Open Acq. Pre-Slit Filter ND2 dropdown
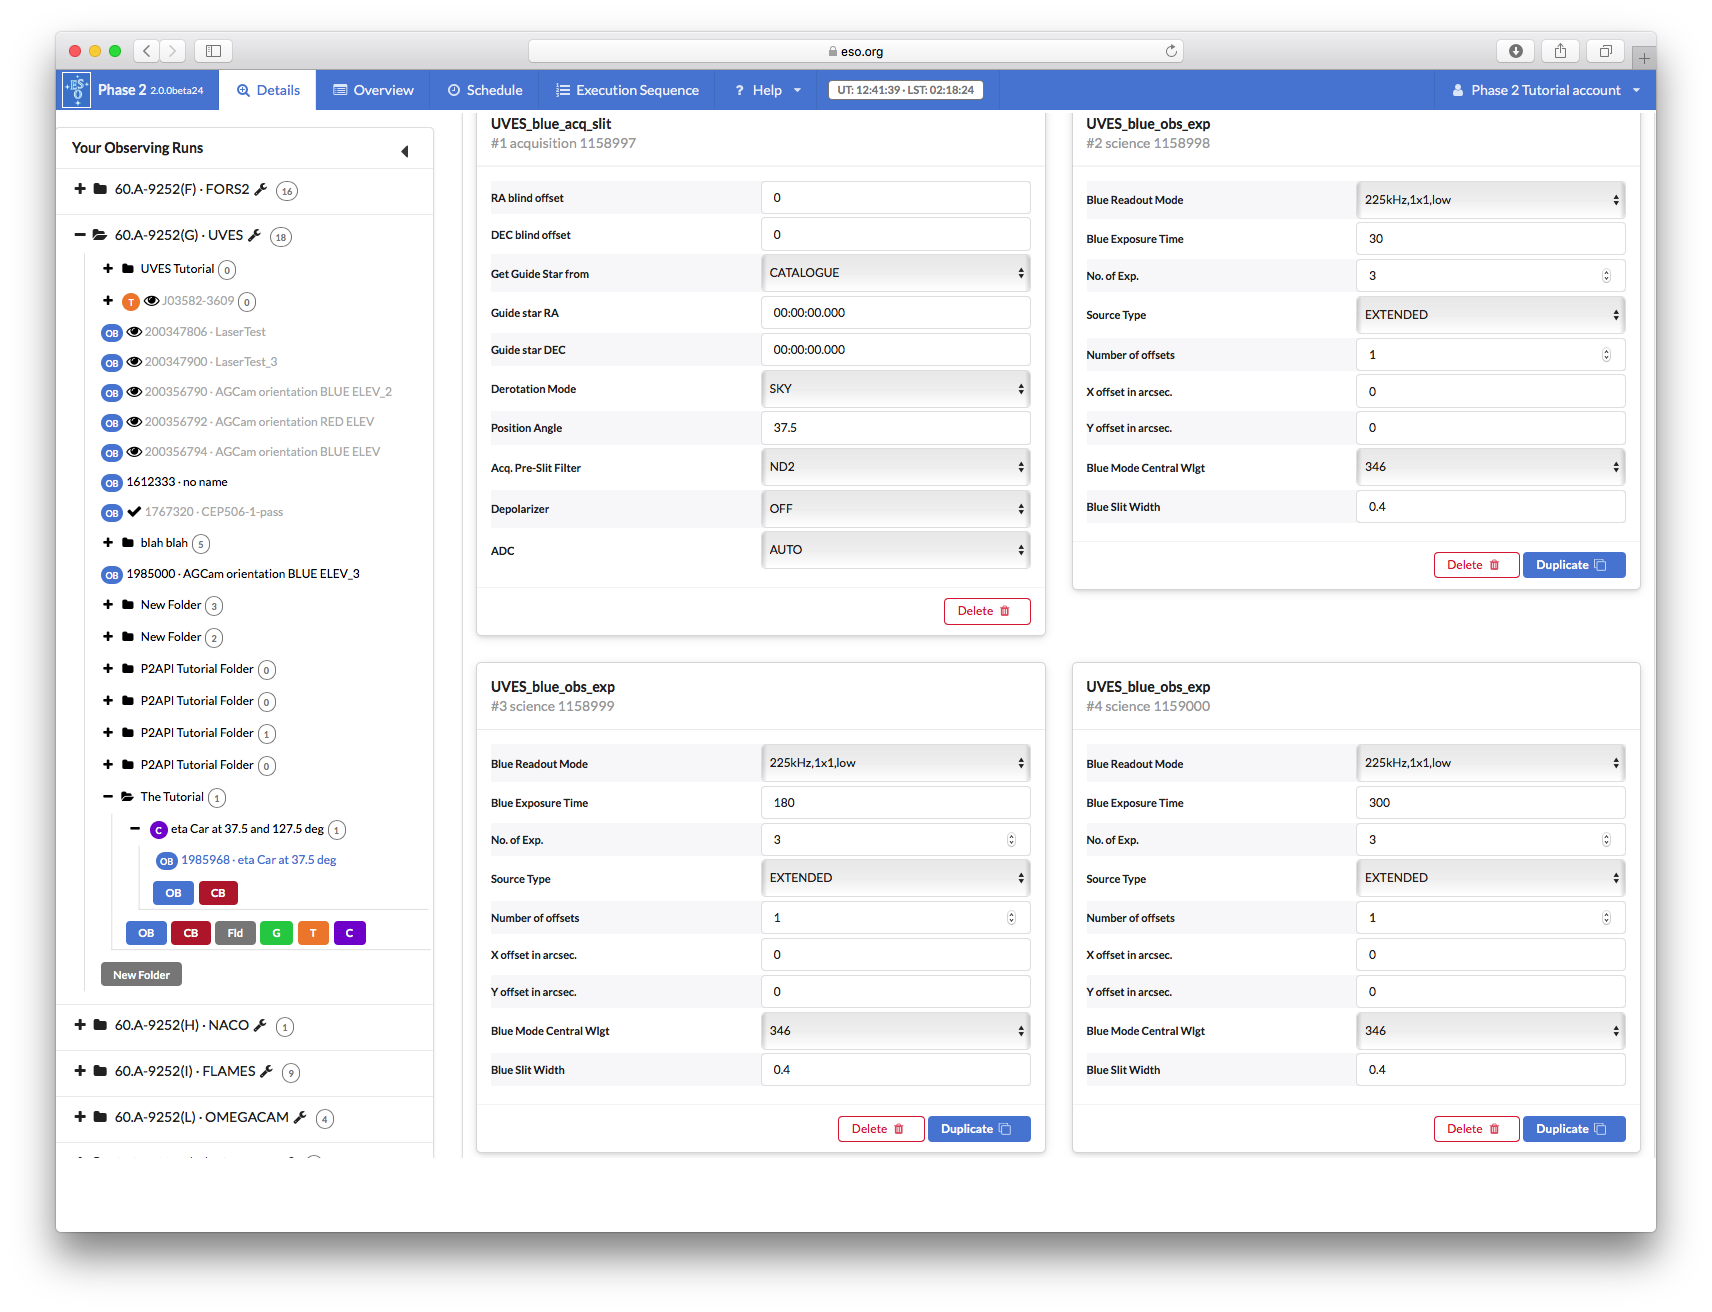The width and height of the screenshot is (1712, 1312). pyautogui.click(x=896, y=467)
